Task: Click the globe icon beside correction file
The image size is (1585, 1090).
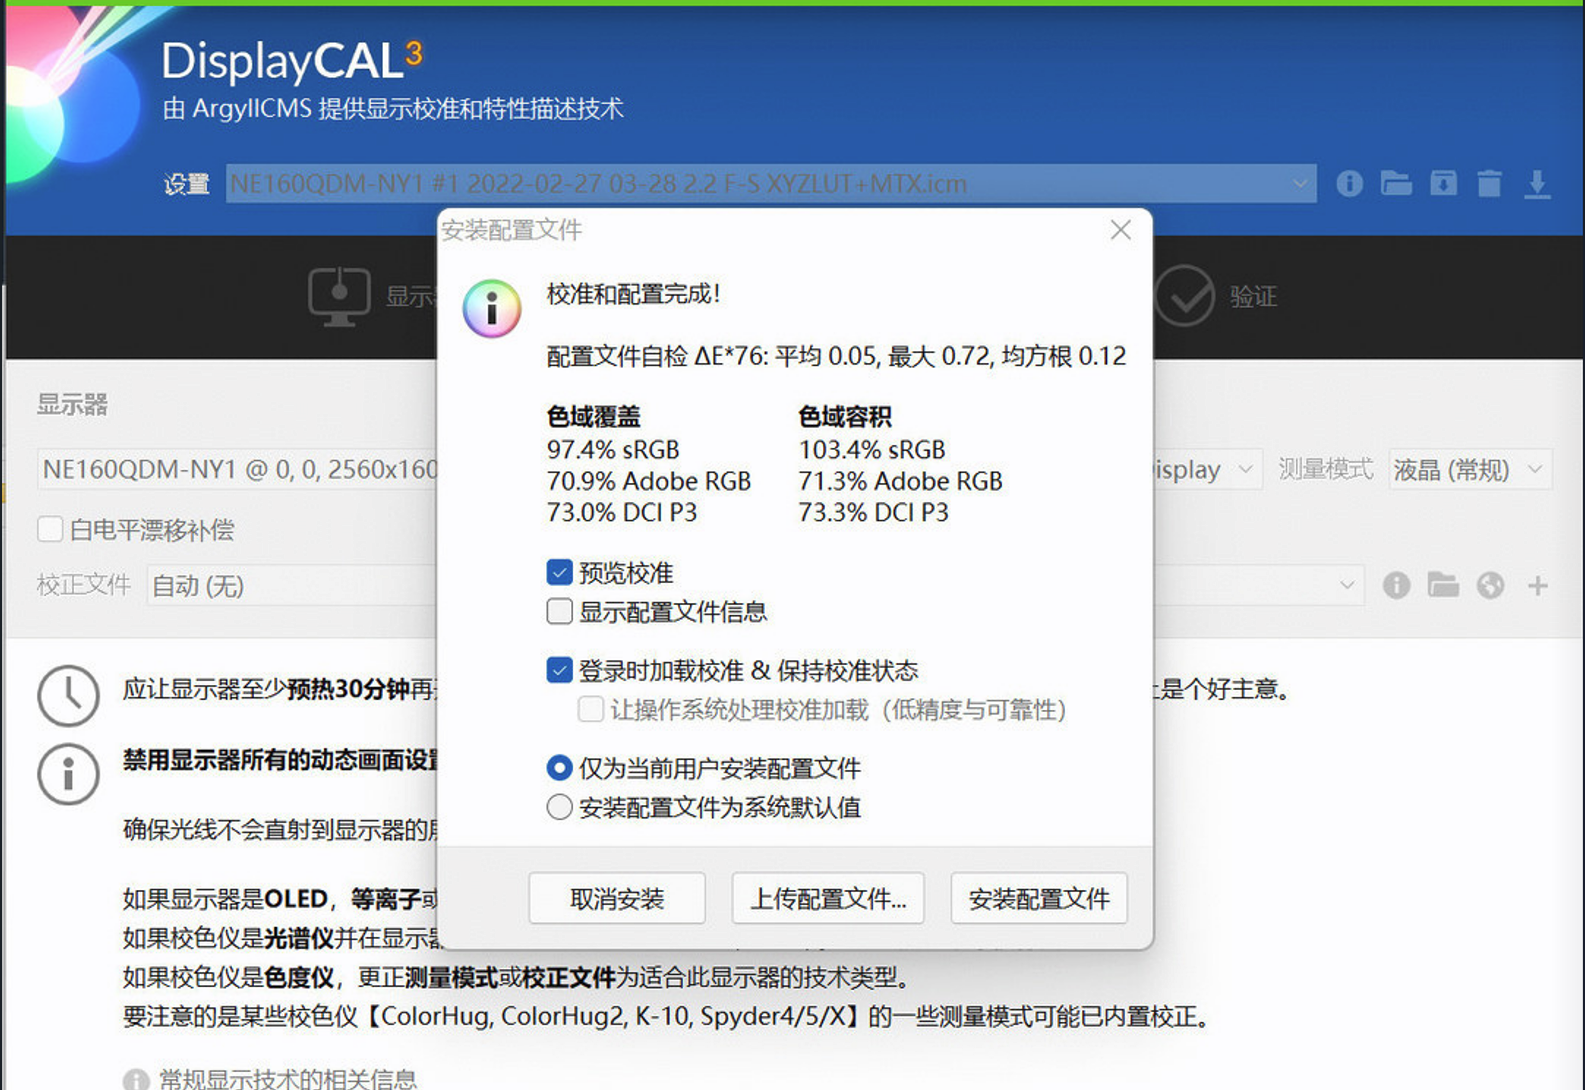Action: click(1490, 585)
